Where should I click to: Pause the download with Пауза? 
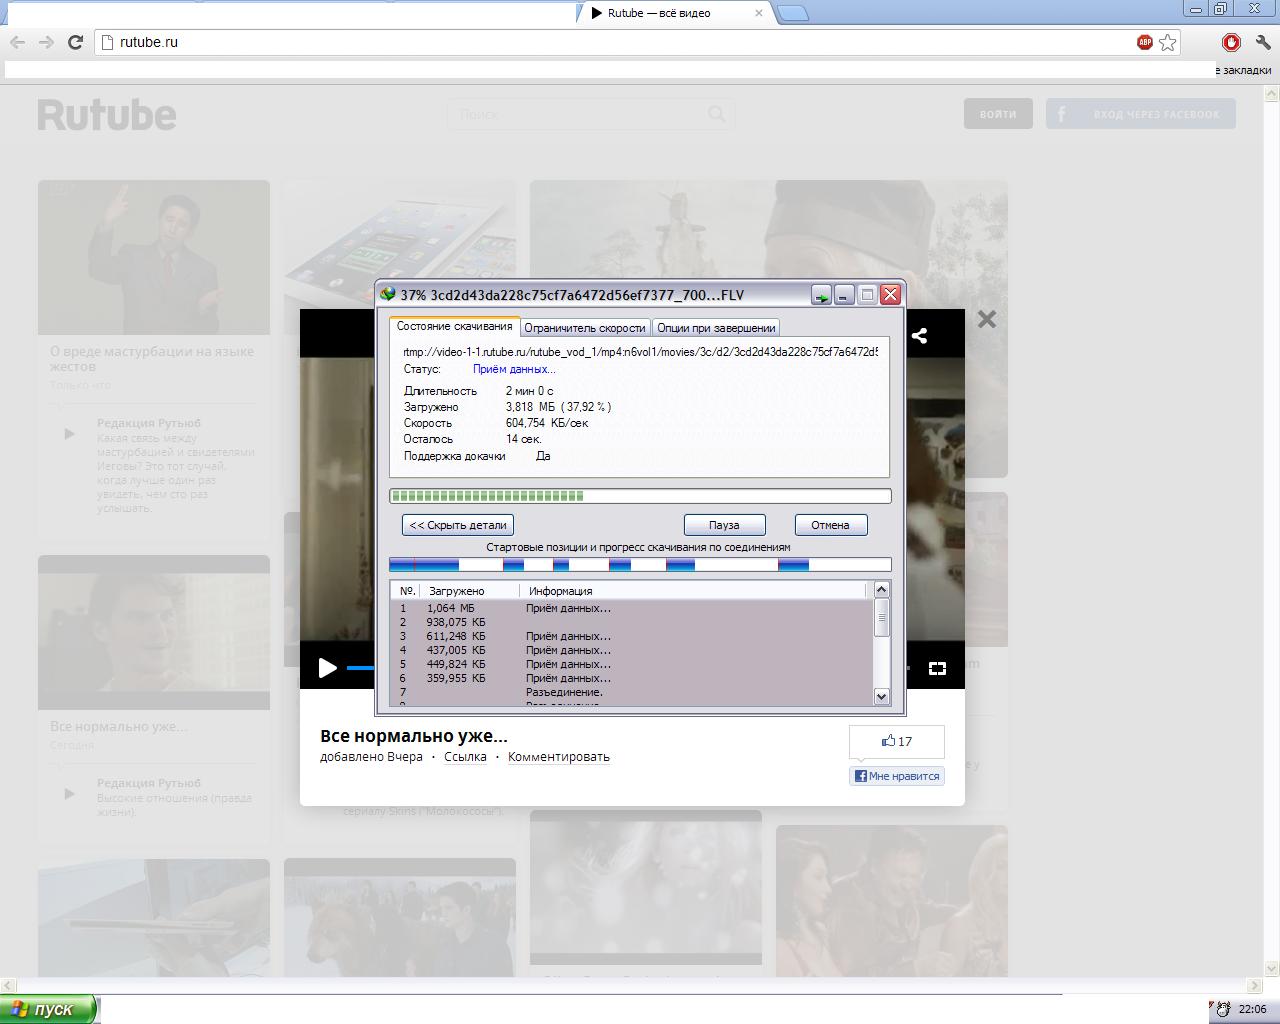click(x=724, y=524)
